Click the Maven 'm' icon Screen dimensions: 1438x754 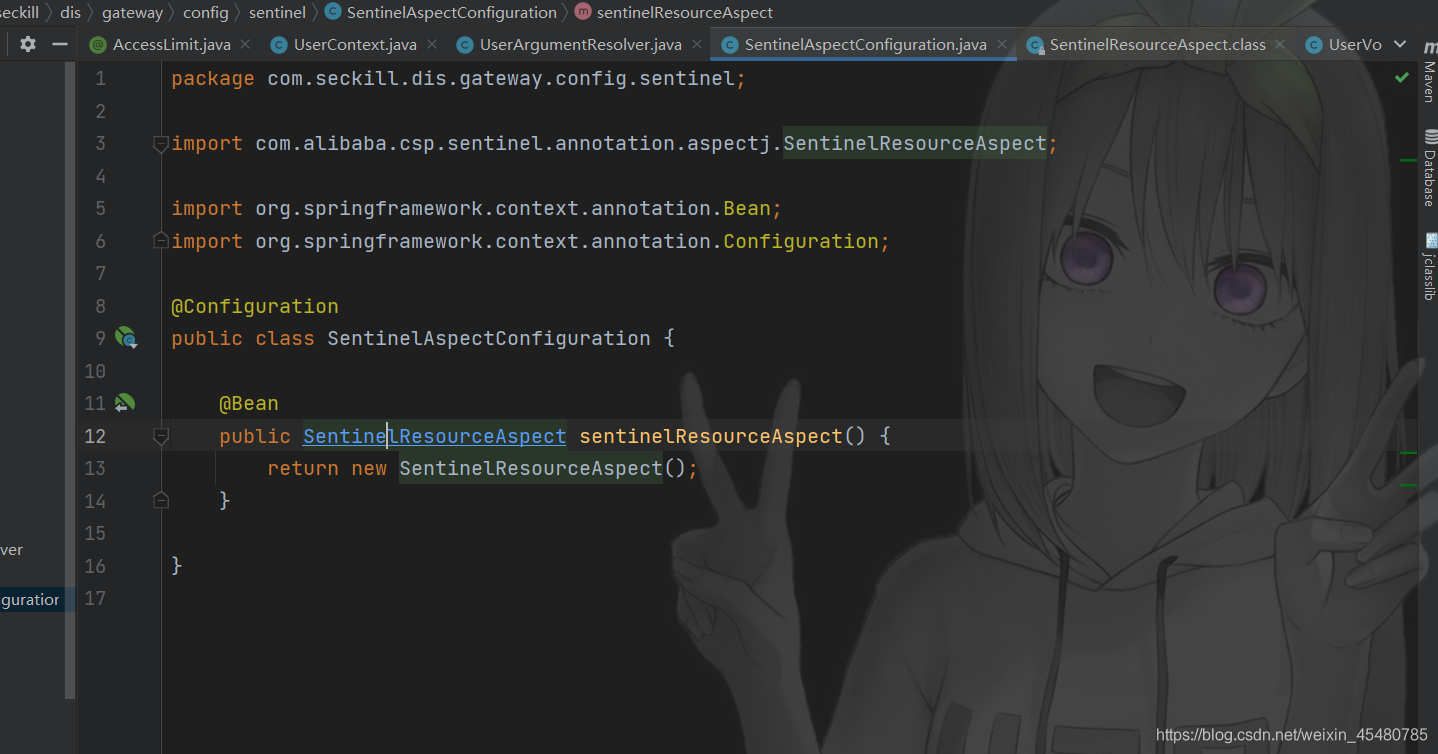tap(1430, 47)
